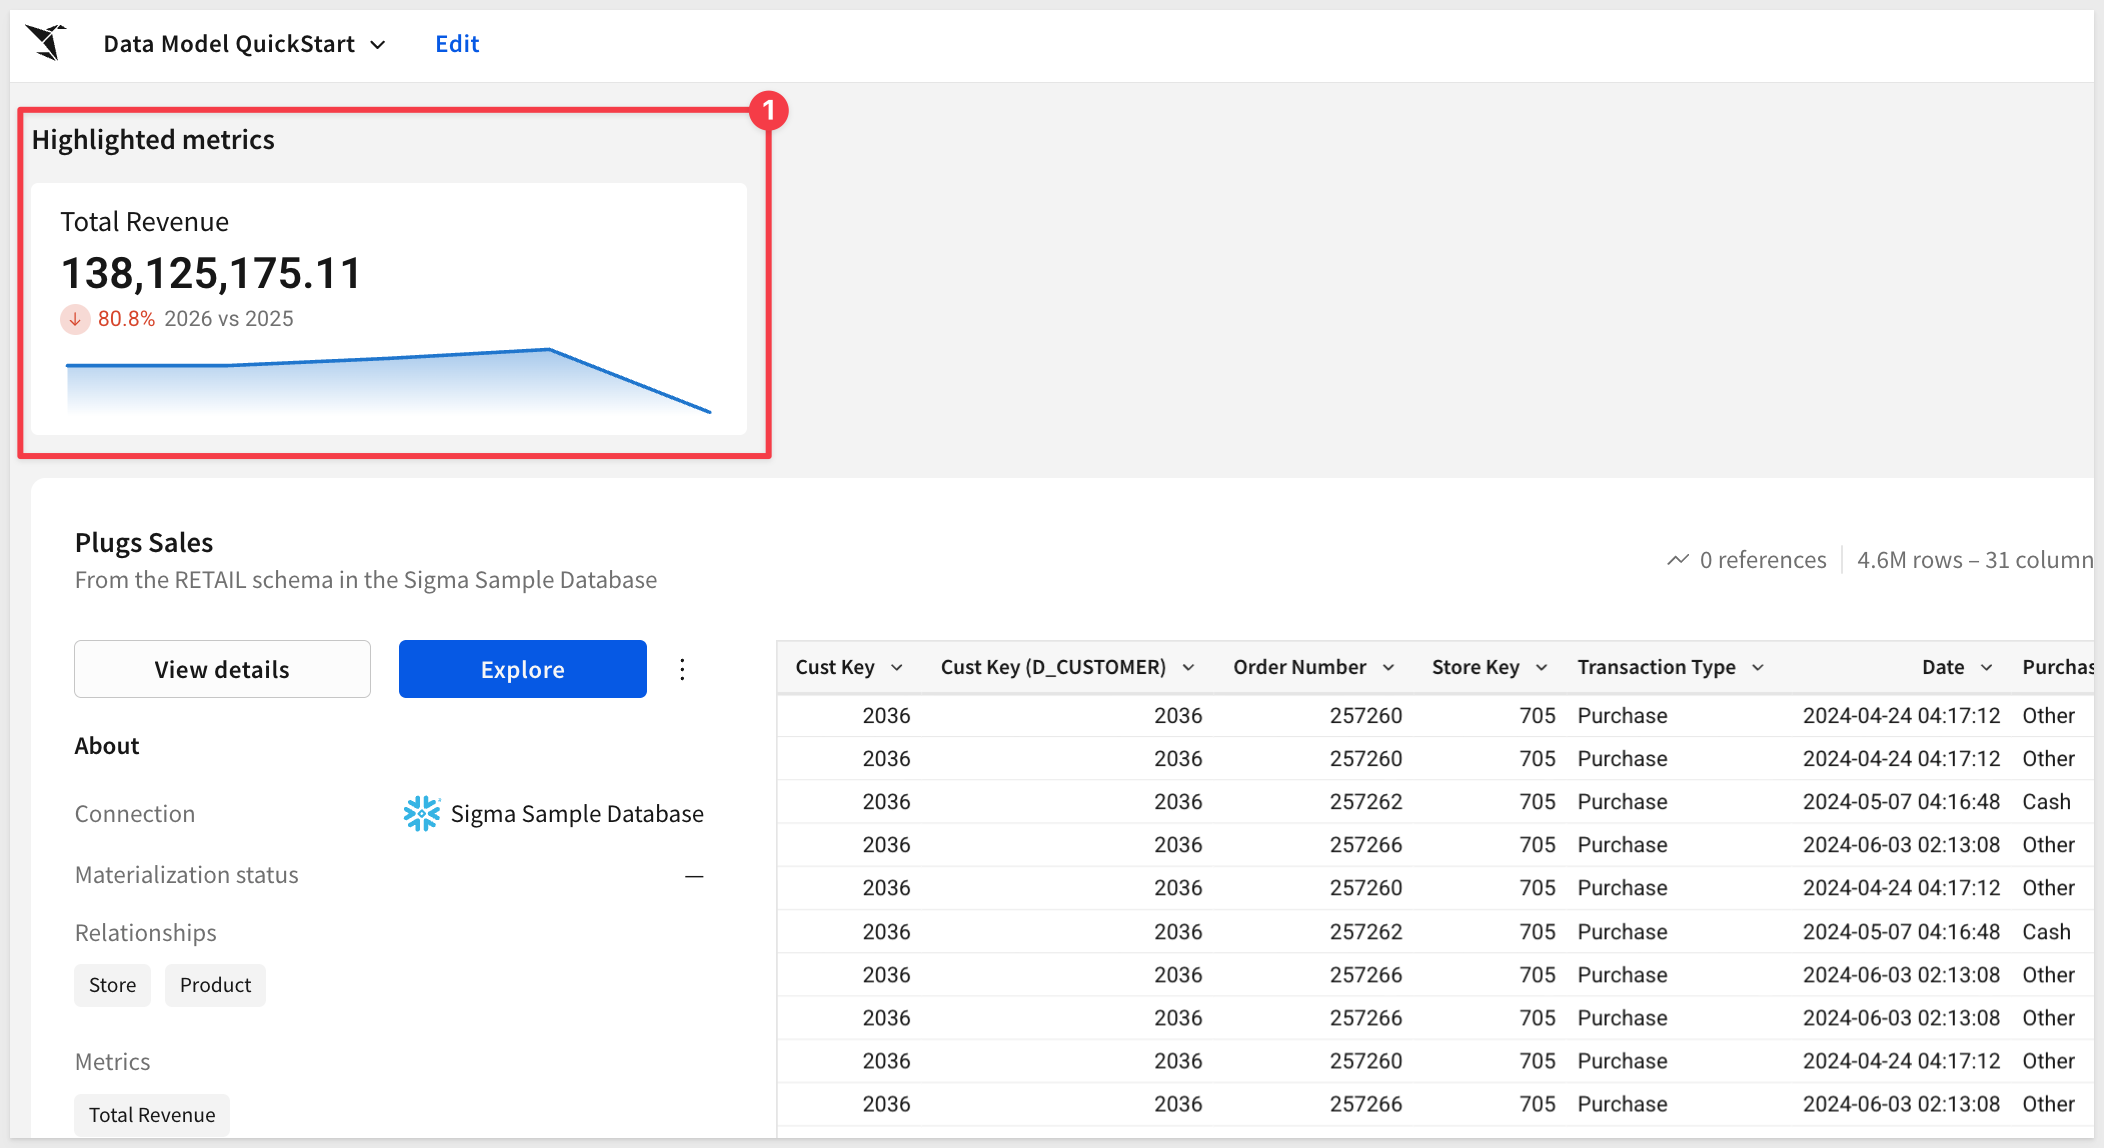Select the Product relationship tag
Viewport: 2104px width, 1148px height.
click(215, 985)
